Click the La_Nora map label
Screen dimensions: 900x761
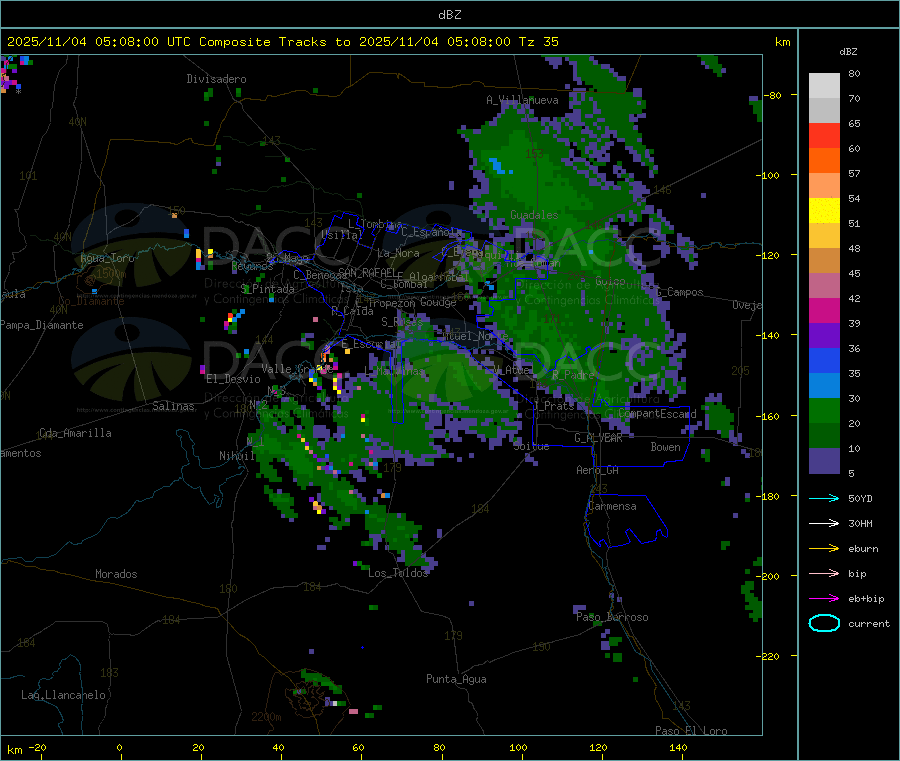click(x=398, y=253)
